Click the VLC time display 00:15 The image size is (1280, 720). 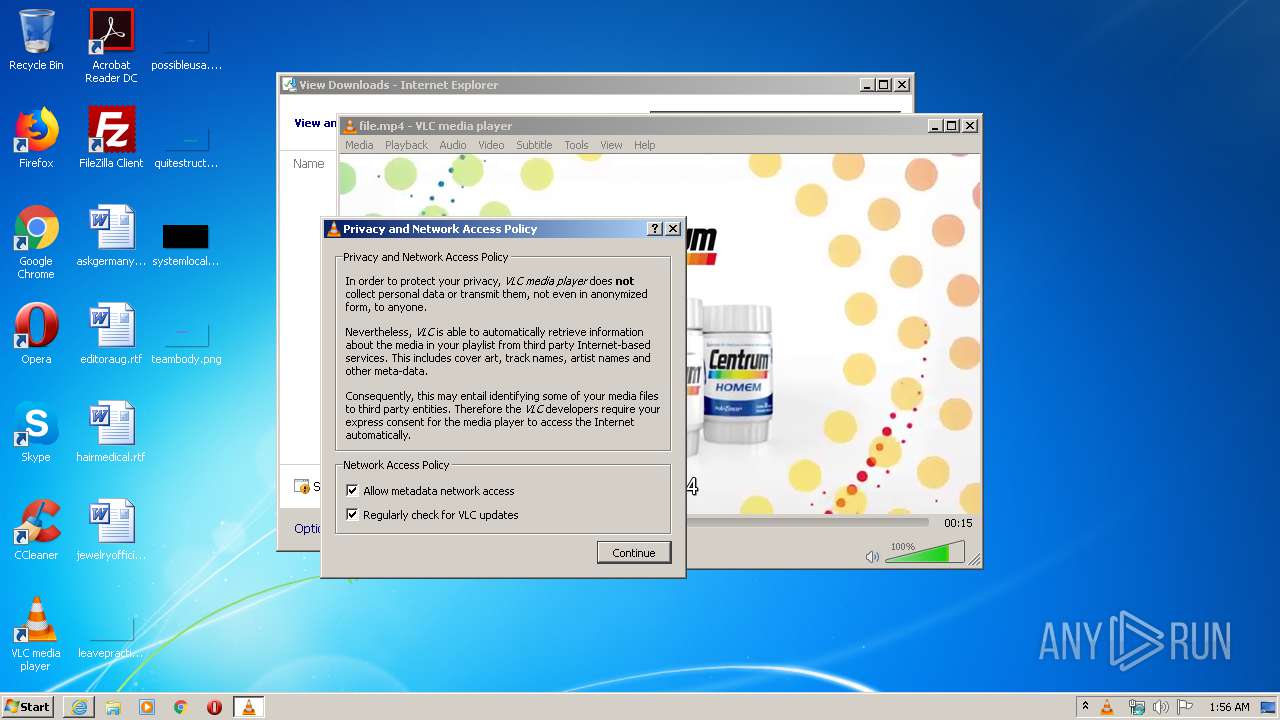coord(958,523)
